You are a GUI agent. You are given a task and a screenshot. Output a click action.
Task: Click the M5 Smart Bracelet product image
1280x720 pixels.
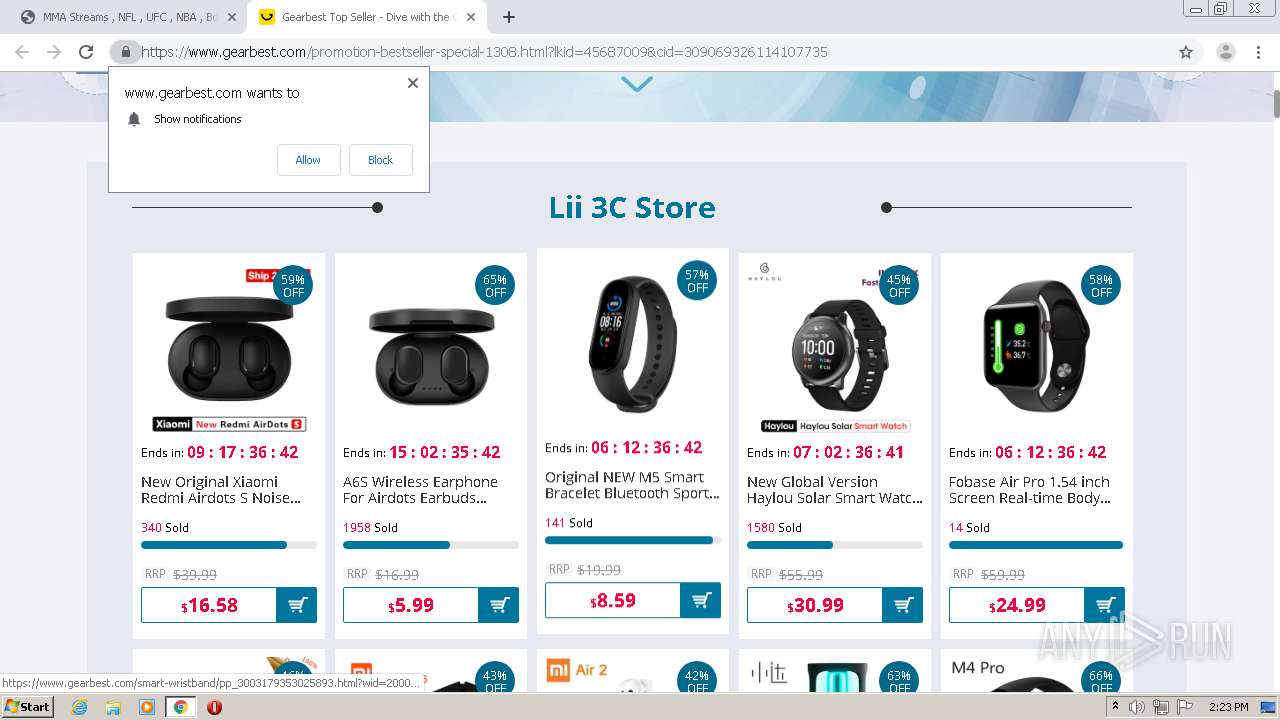point(633,343)
